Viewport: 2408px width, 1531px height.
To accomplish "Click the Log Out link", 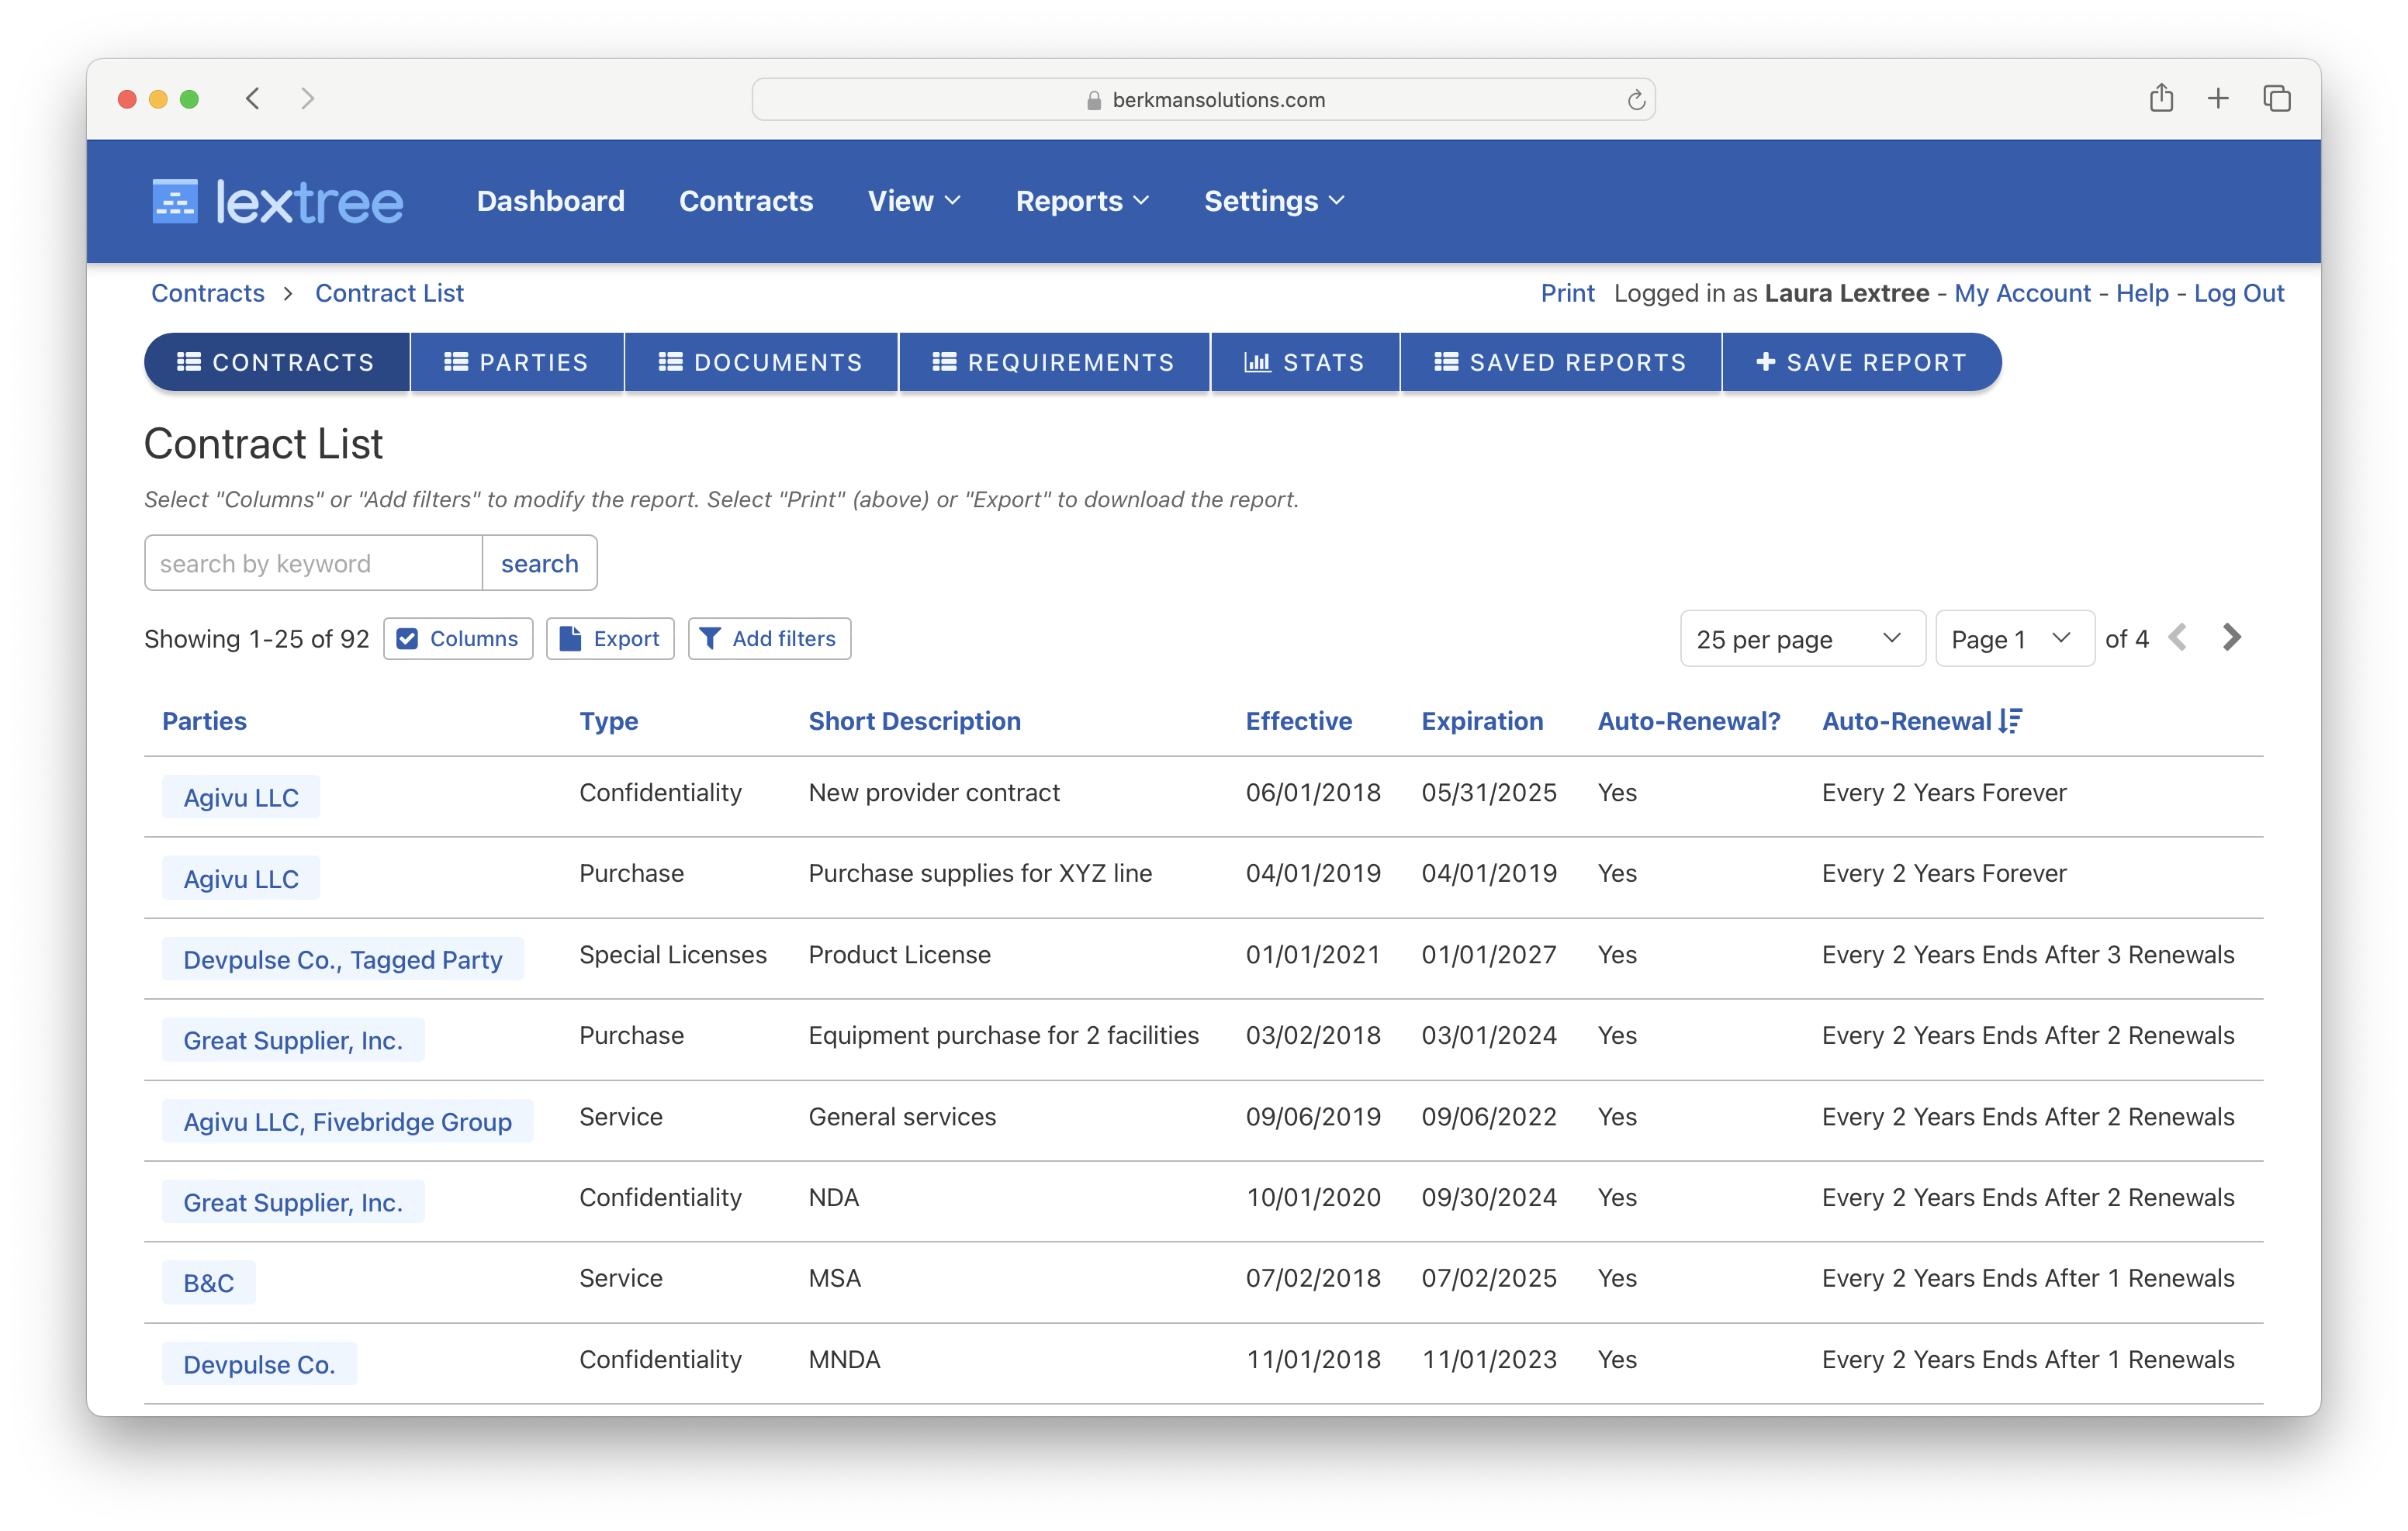I will 2239,293.
